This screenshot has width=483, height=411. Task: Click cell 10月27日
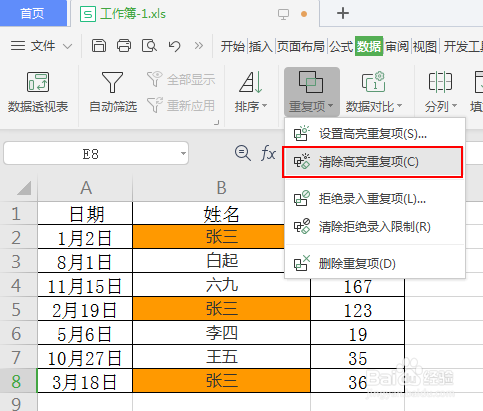(x=85, y=357)
